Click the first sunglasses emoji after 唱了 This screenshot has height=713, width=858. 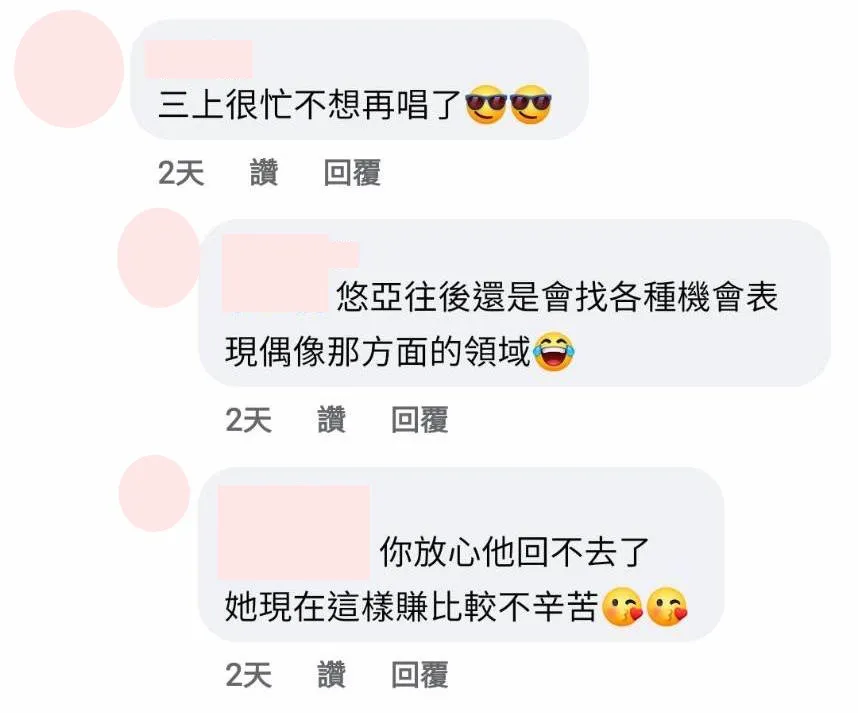485,104
